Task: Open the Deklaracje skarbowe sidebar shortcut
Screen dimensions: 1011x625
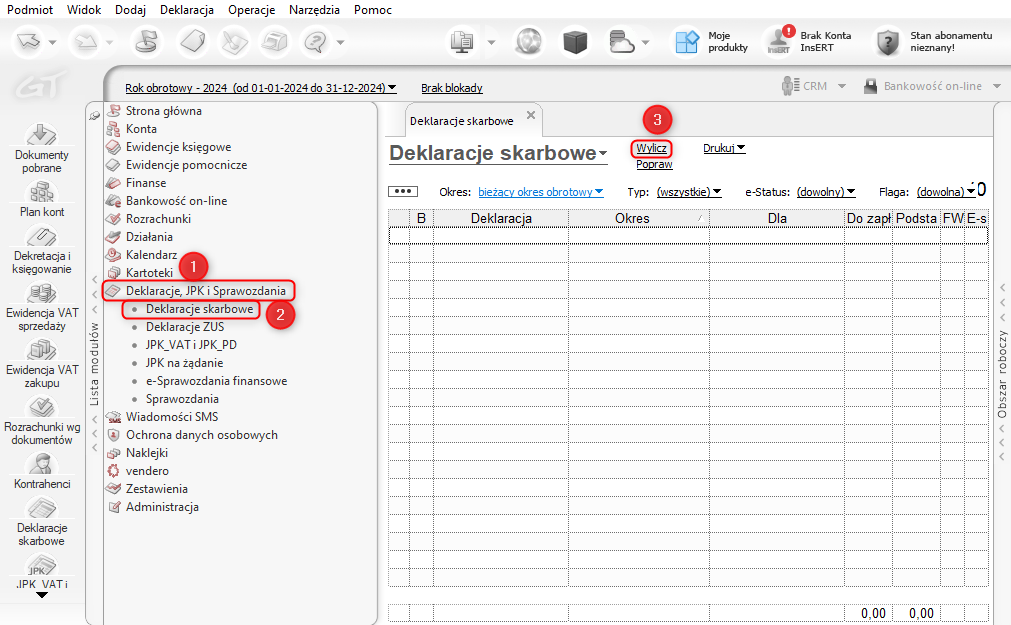Action: (41, 522)
